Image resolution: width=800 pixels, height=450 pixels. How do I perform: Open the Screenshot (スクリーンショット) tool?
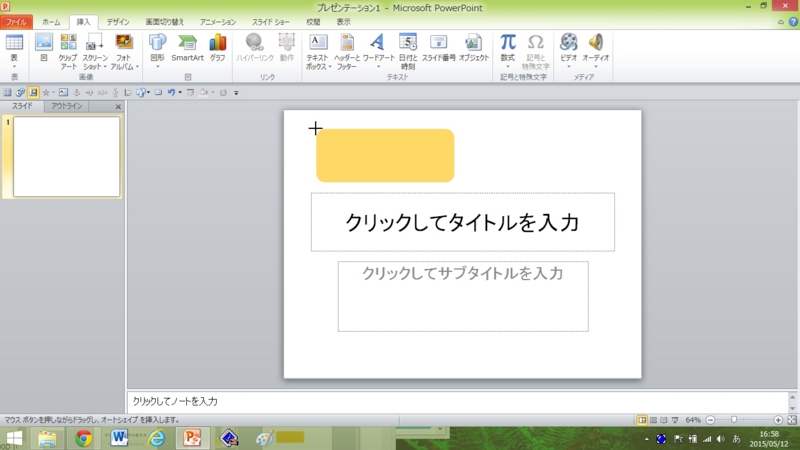click(x=95, y=52)
